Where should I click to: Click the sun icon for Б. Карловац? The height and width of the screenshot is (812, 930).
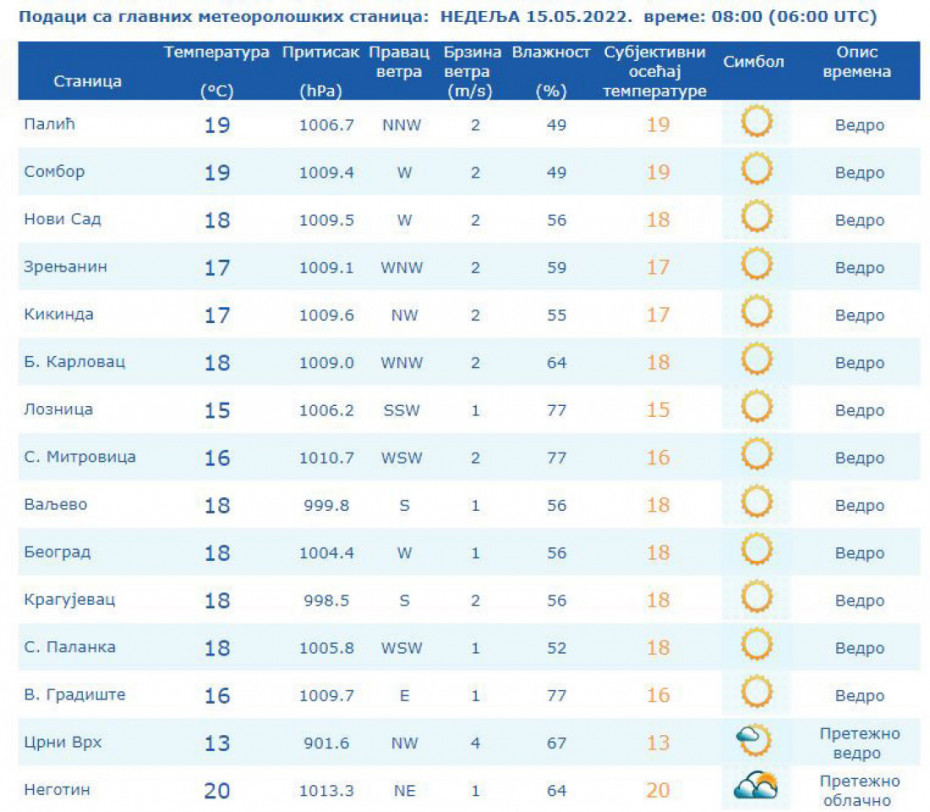[x=757, y=359]
